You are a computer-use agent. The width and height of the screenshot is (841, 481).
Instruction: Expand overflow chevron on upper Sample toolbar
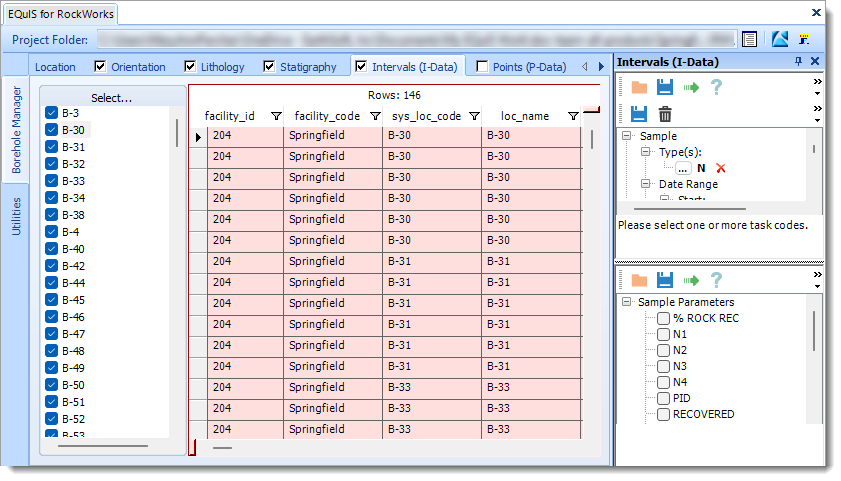pos(817,82)
